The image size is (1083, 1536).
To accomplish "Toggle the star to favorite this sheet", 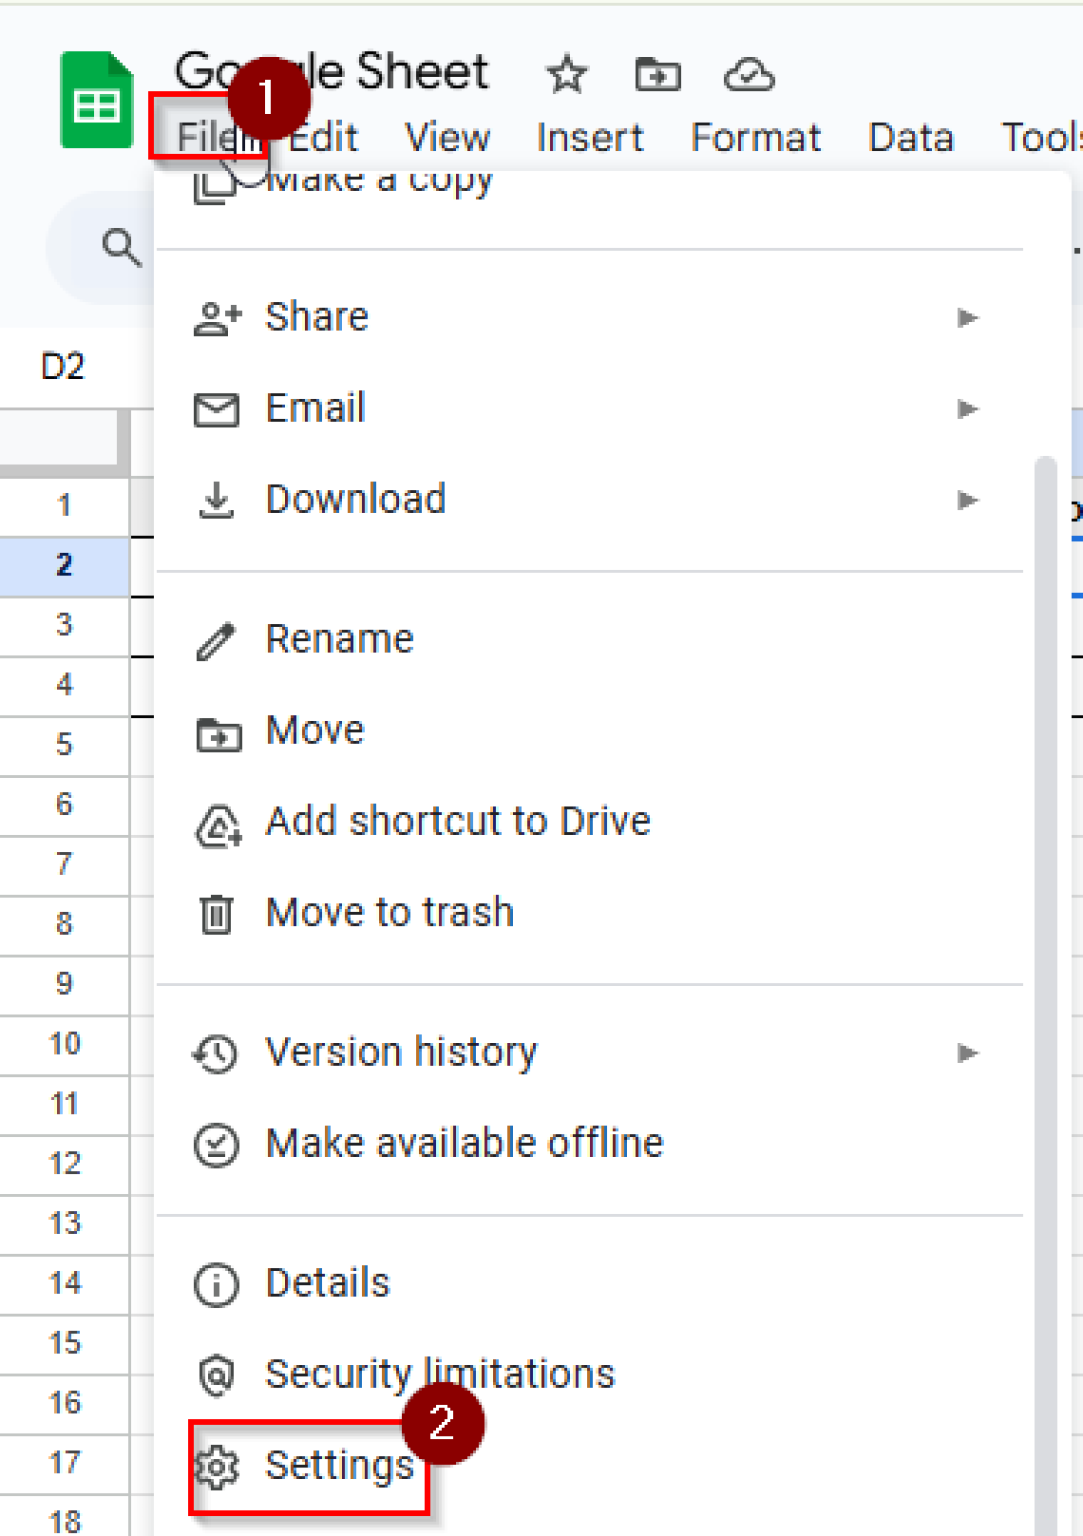I will (566, 75).
